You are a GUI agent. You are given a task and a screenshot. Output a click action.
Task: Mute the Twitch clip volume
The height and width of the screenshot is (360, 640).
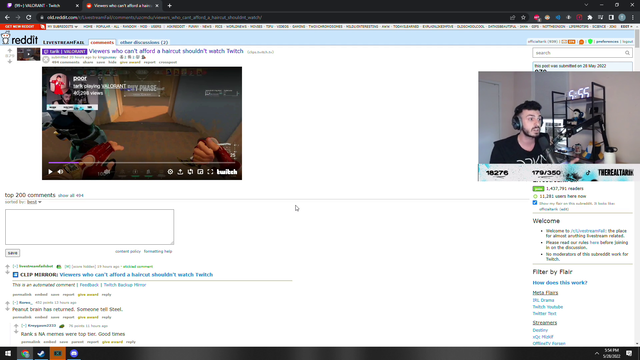pos(60,172)
